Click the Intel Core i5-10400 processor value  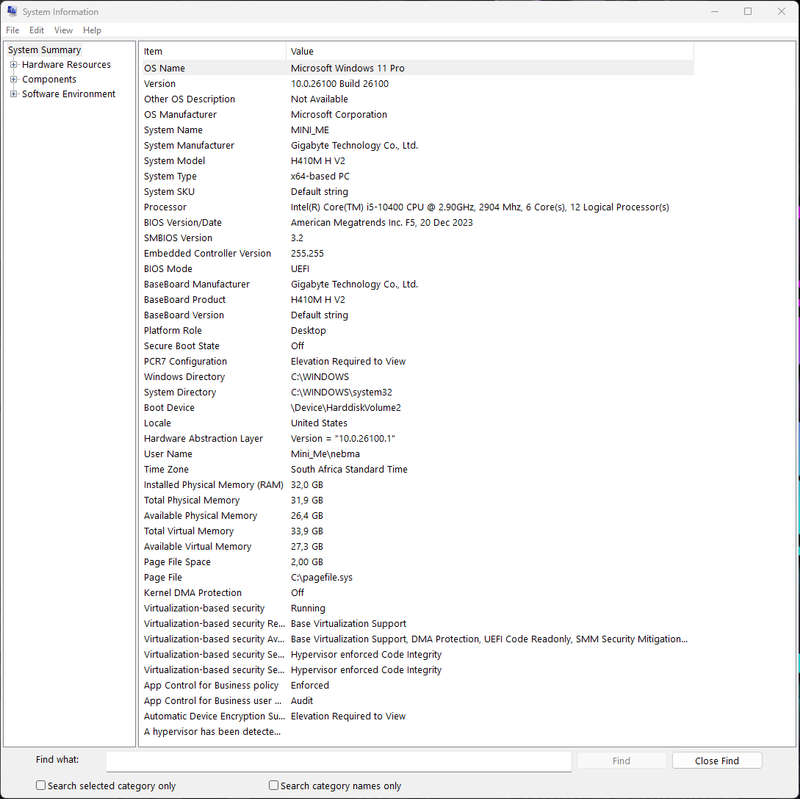480,207
